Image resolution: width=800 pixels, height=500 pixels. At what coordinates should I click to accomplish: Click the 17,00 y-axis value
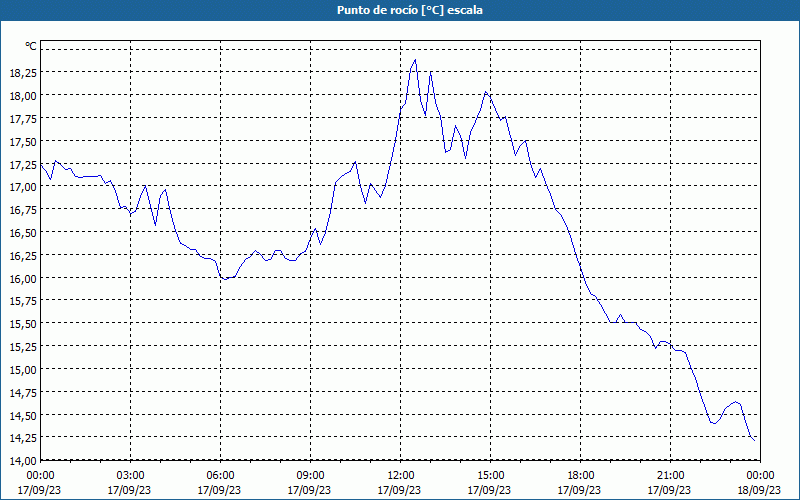point(23,187)
